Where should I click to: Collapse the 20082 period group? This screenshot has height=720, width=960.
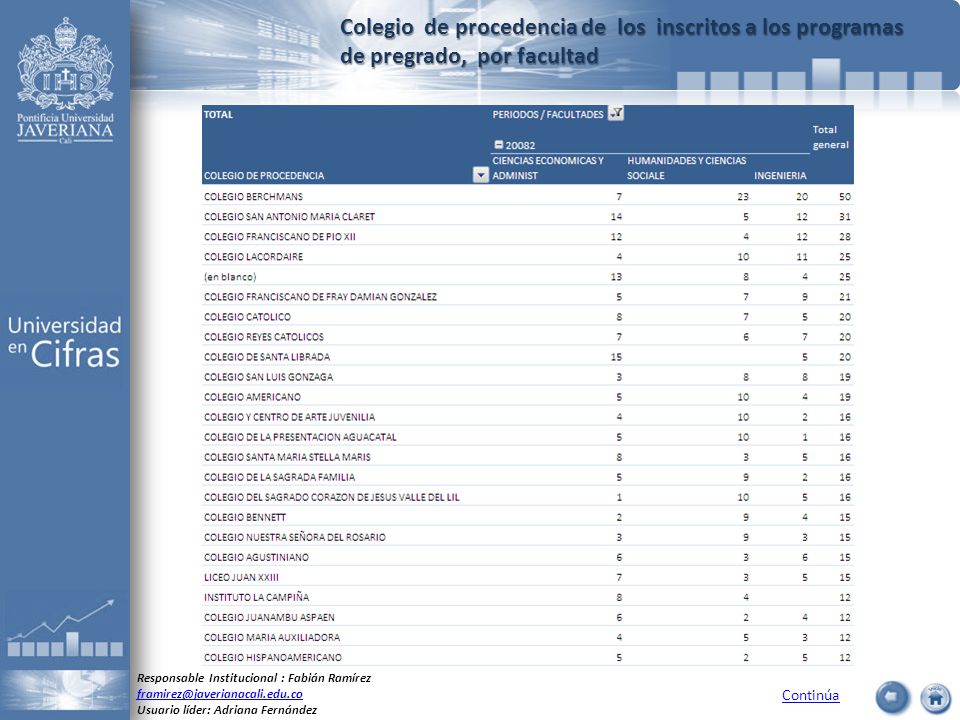click(x=498, y=145)
